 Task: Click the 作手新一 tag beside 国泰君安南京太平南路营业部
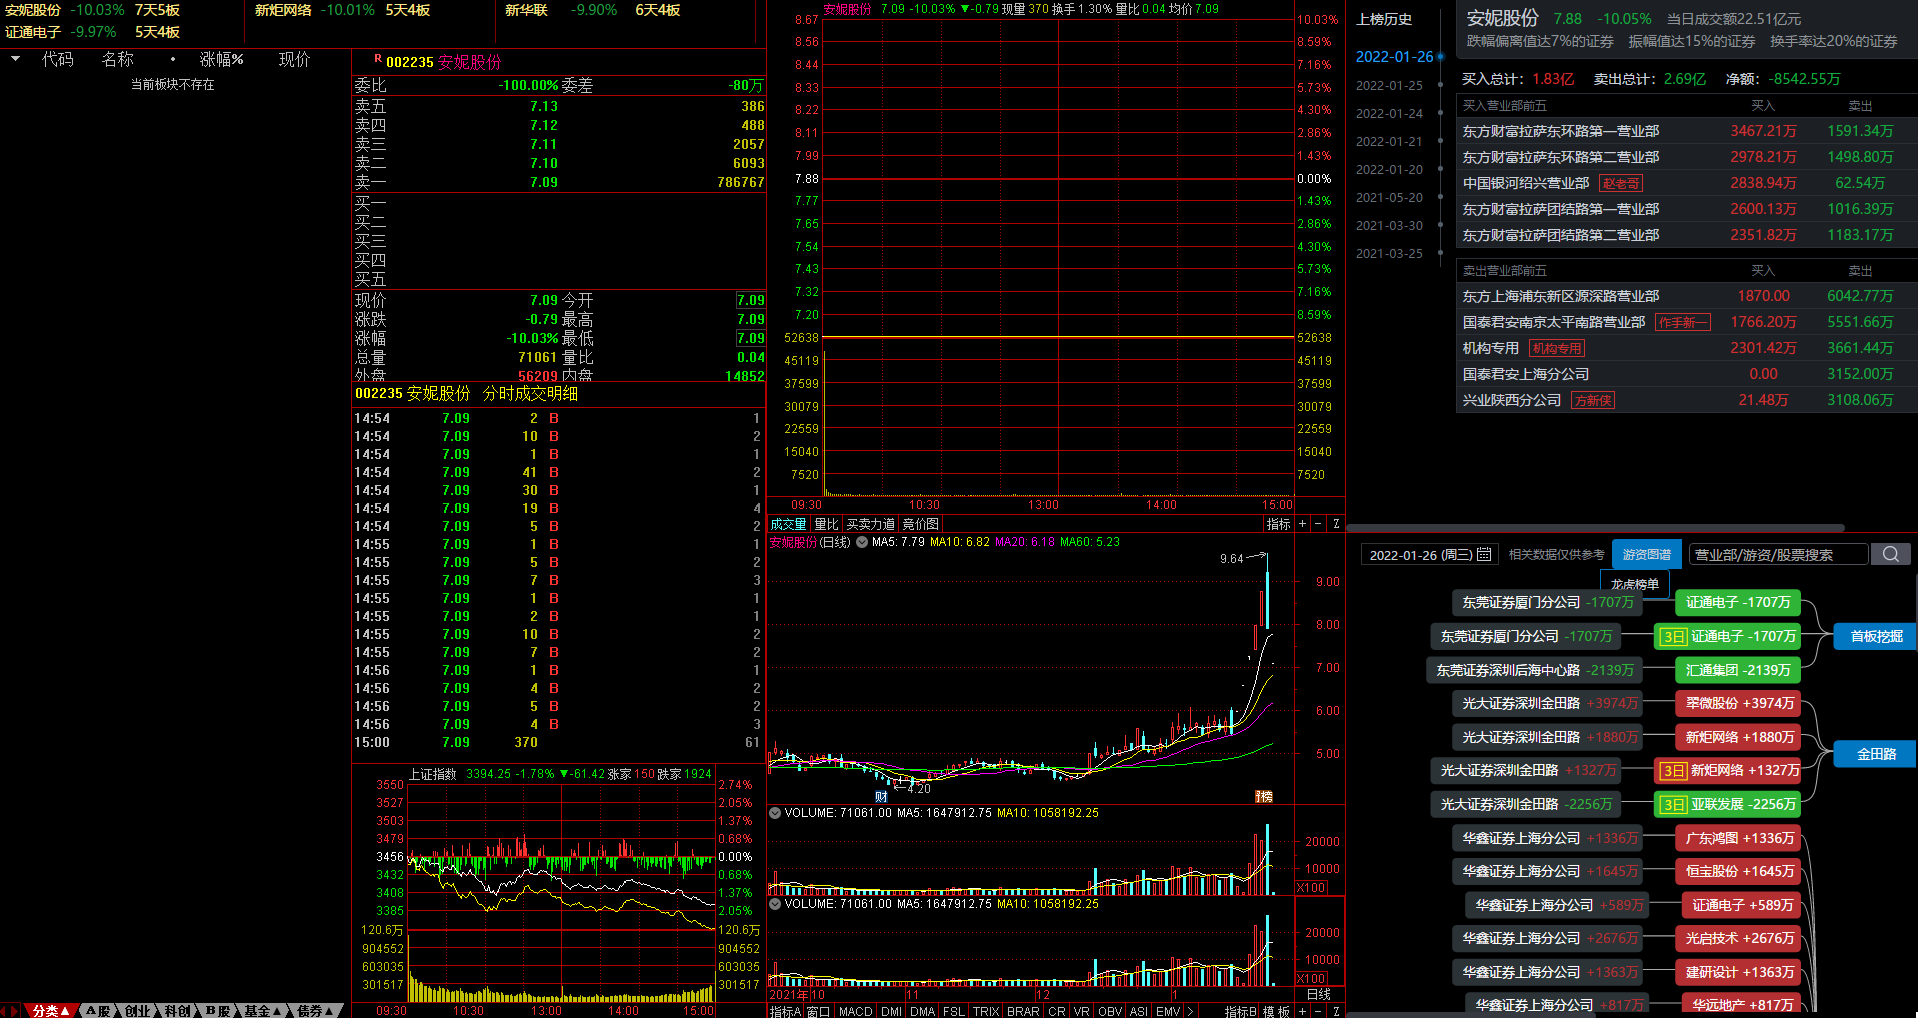(x=1683, y=322)
